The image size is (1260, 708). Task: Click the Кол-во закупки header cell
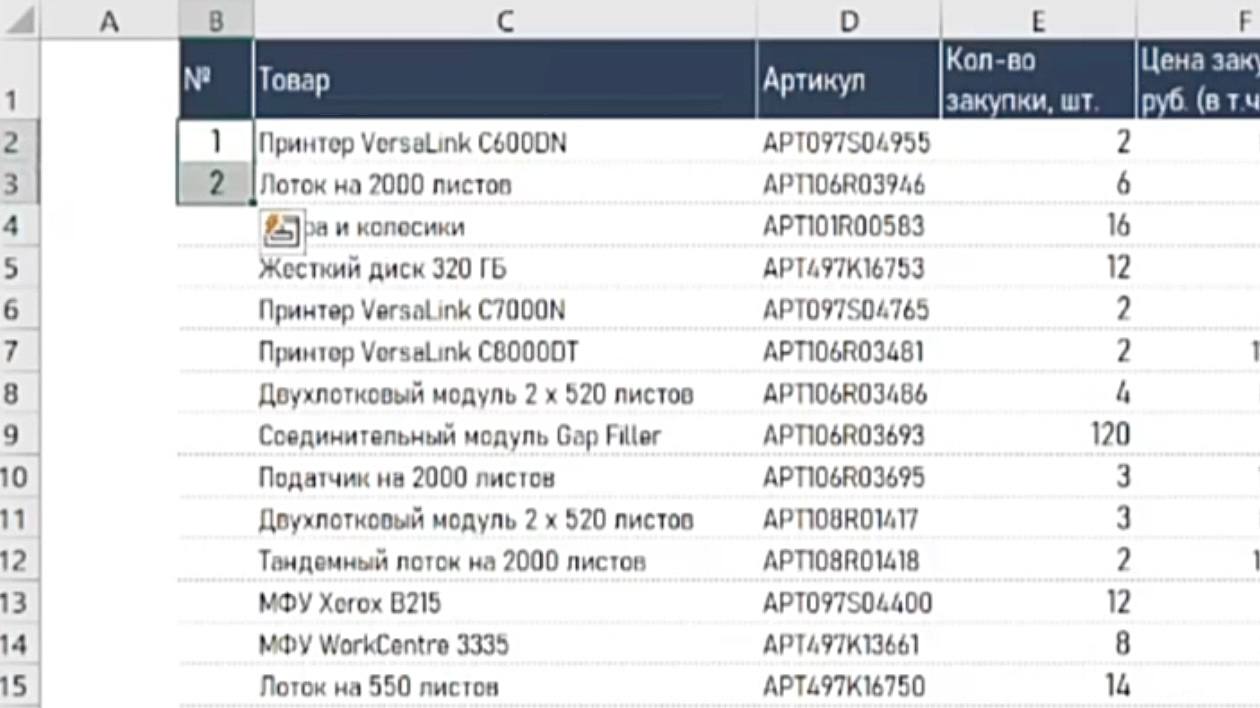pos(1039,79)
